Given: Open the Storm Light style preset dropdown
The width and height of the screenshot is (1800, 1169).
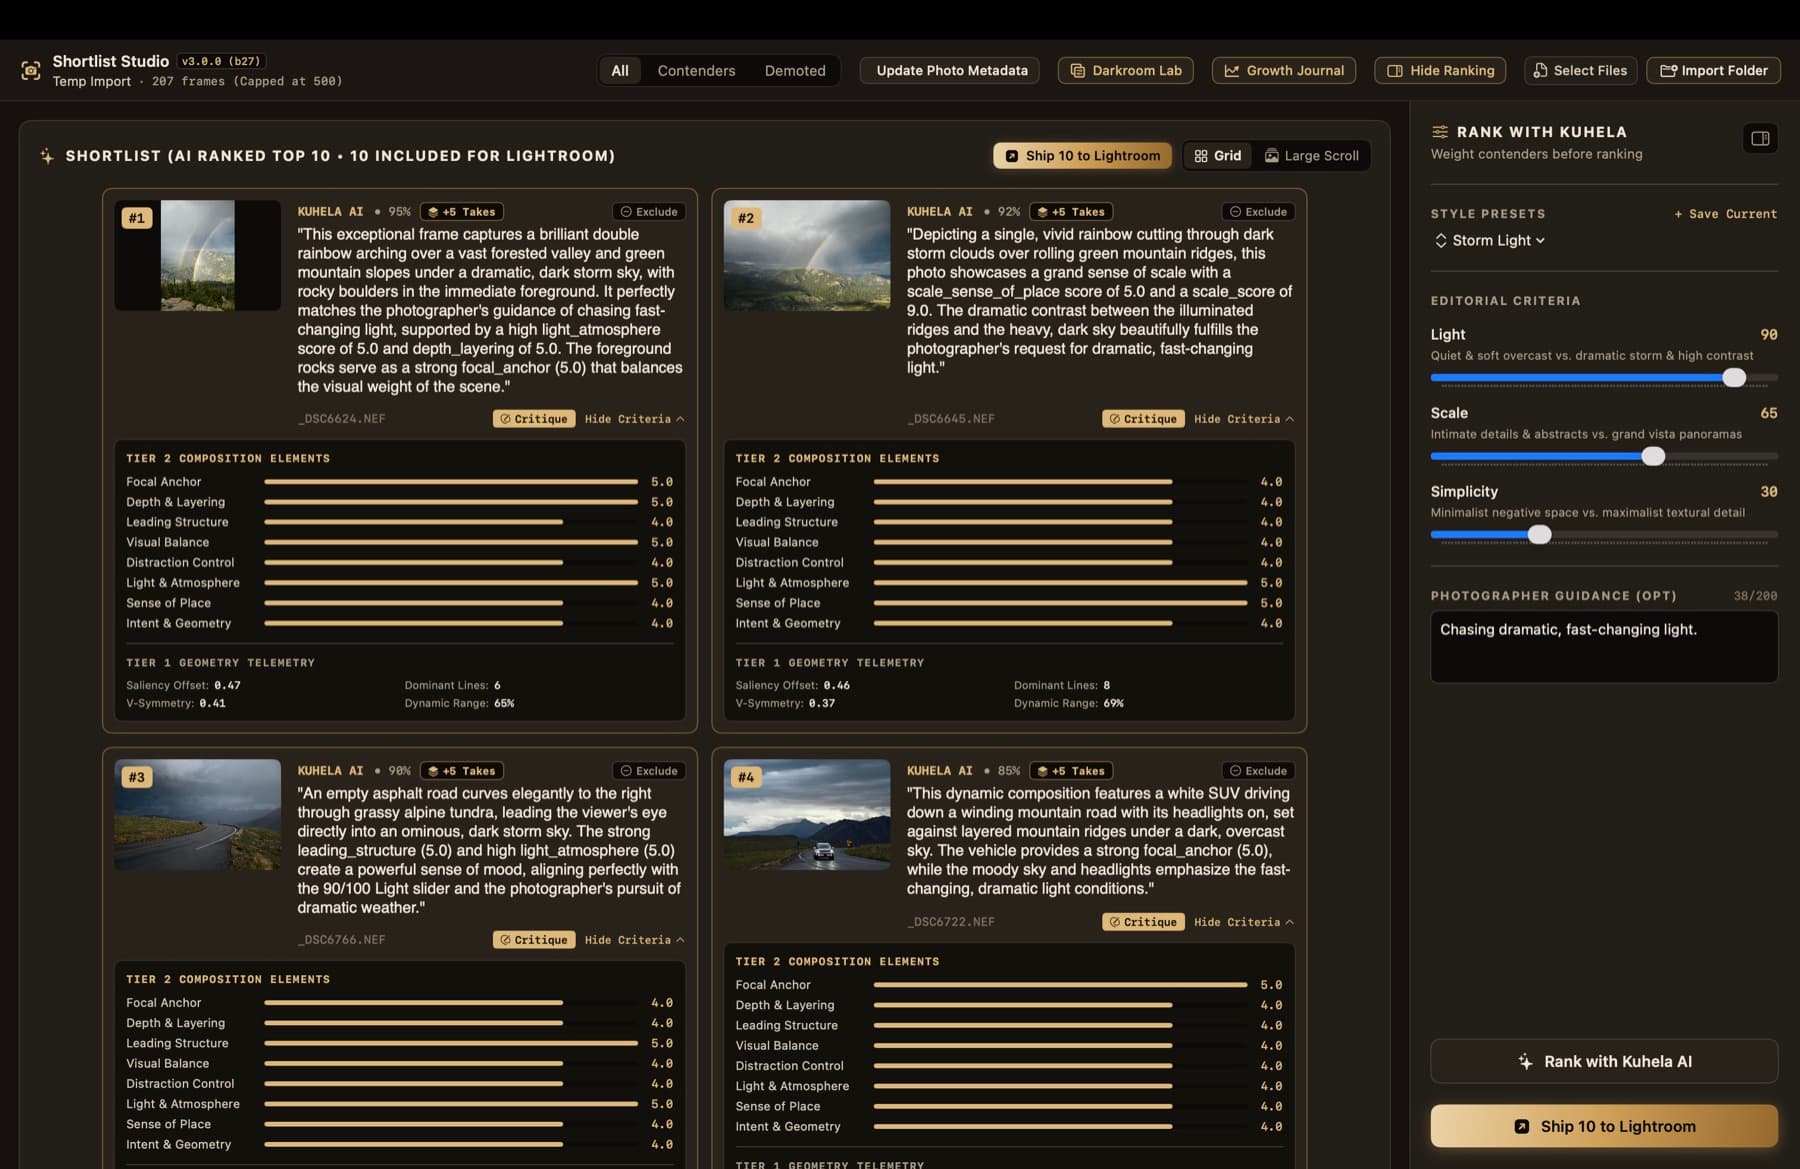Looking at the screenshot, I should tap(1490, 240).
